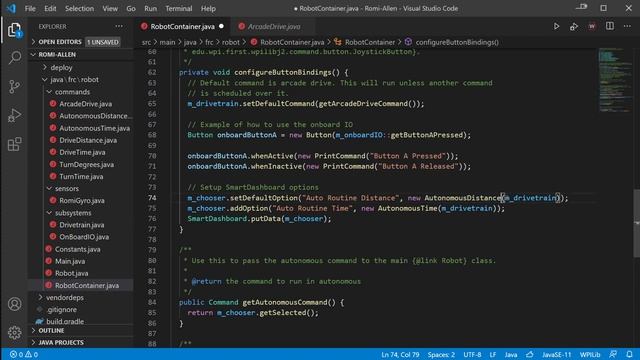640x360 pixels.
Task: Click the WPILib W icon
Action: 592,27
